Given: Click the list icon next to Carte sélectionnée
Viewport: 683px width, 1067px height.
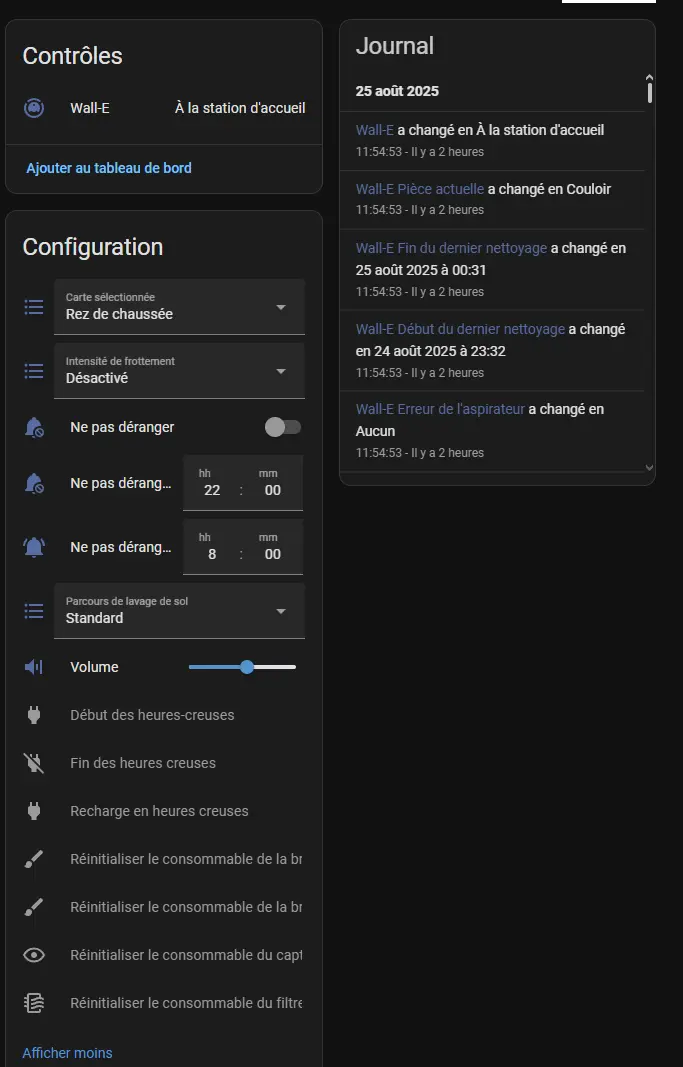Looking at the screenshot, I should [33, 307].
